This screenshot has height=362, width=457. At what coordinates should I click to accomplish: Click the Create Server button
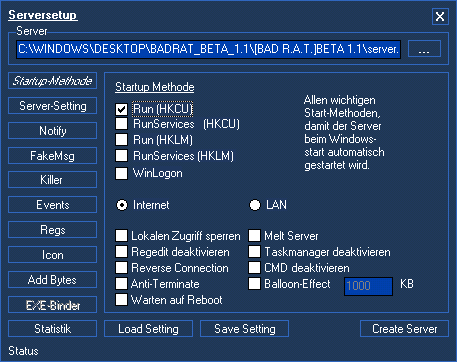pyautogui.click(x=404, y=329)
